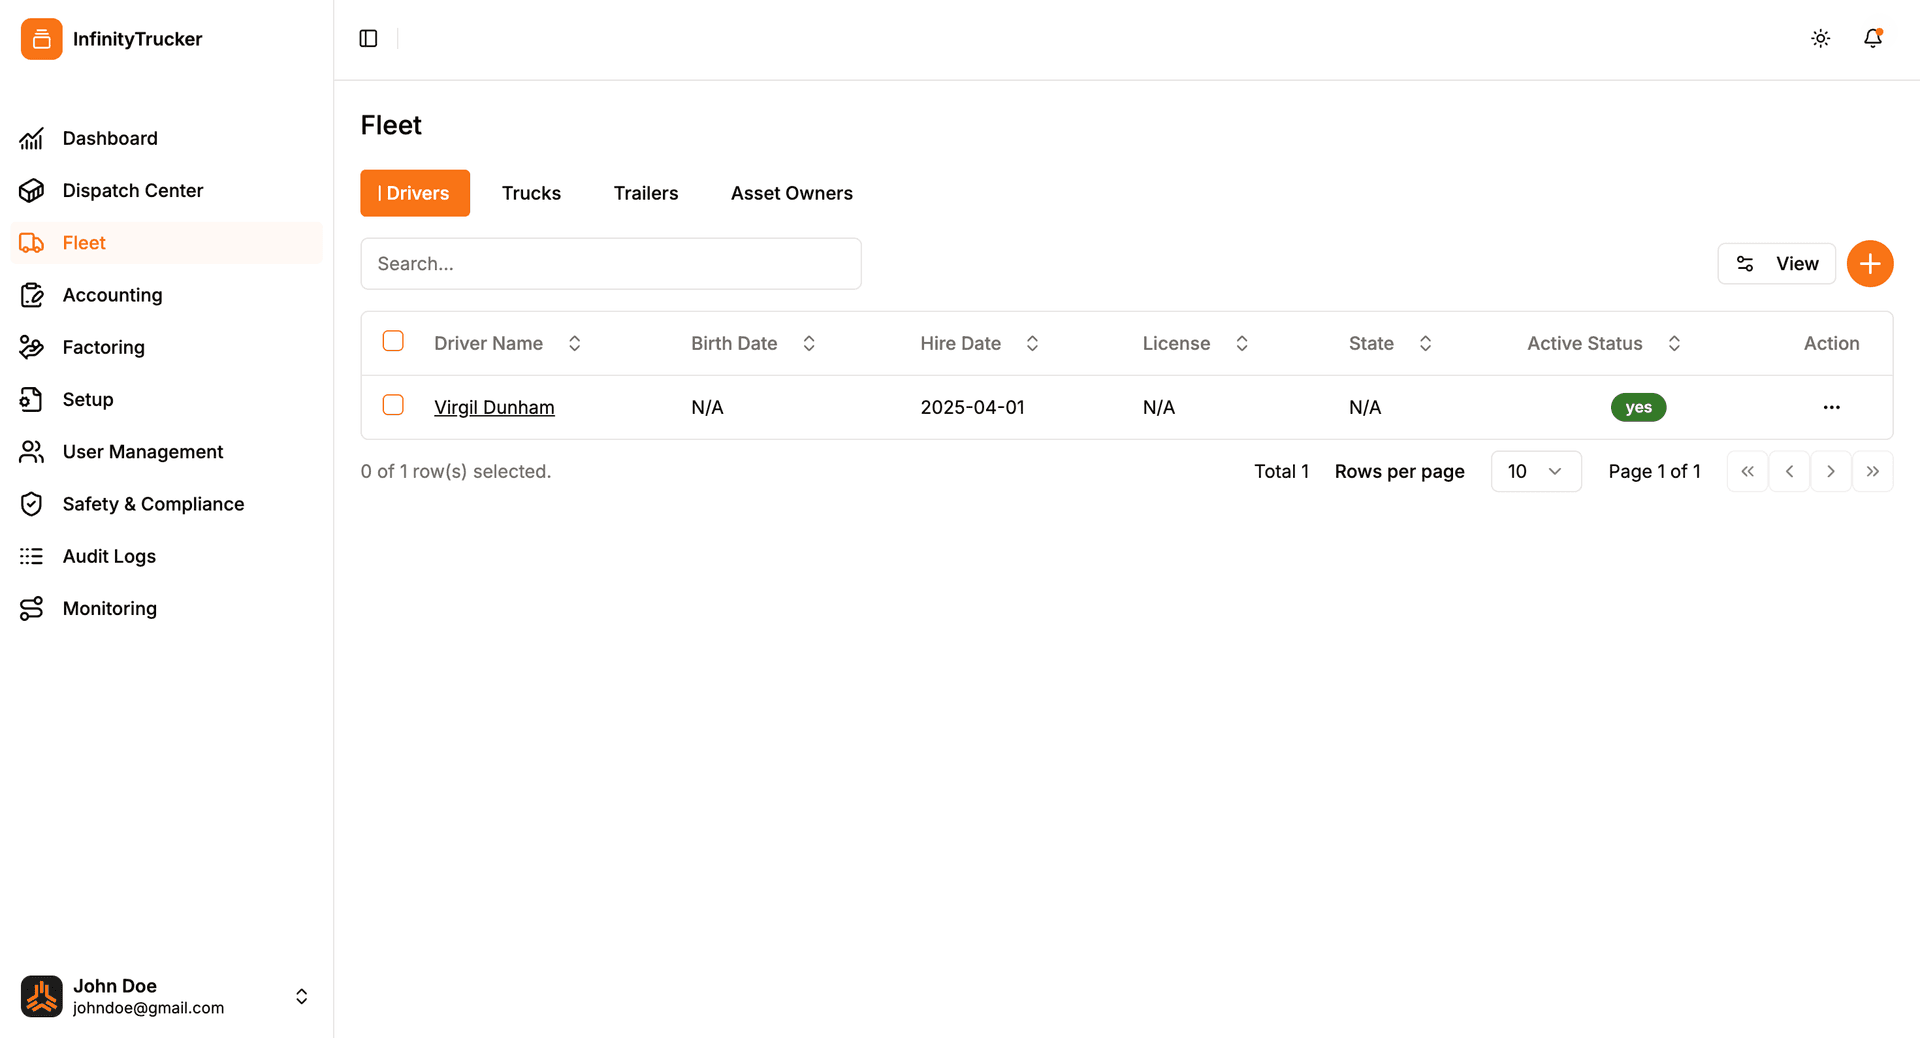Switch to light/dark theme with sun icon
The height and width of the screenshot is (1038, 1920).
1820,38
